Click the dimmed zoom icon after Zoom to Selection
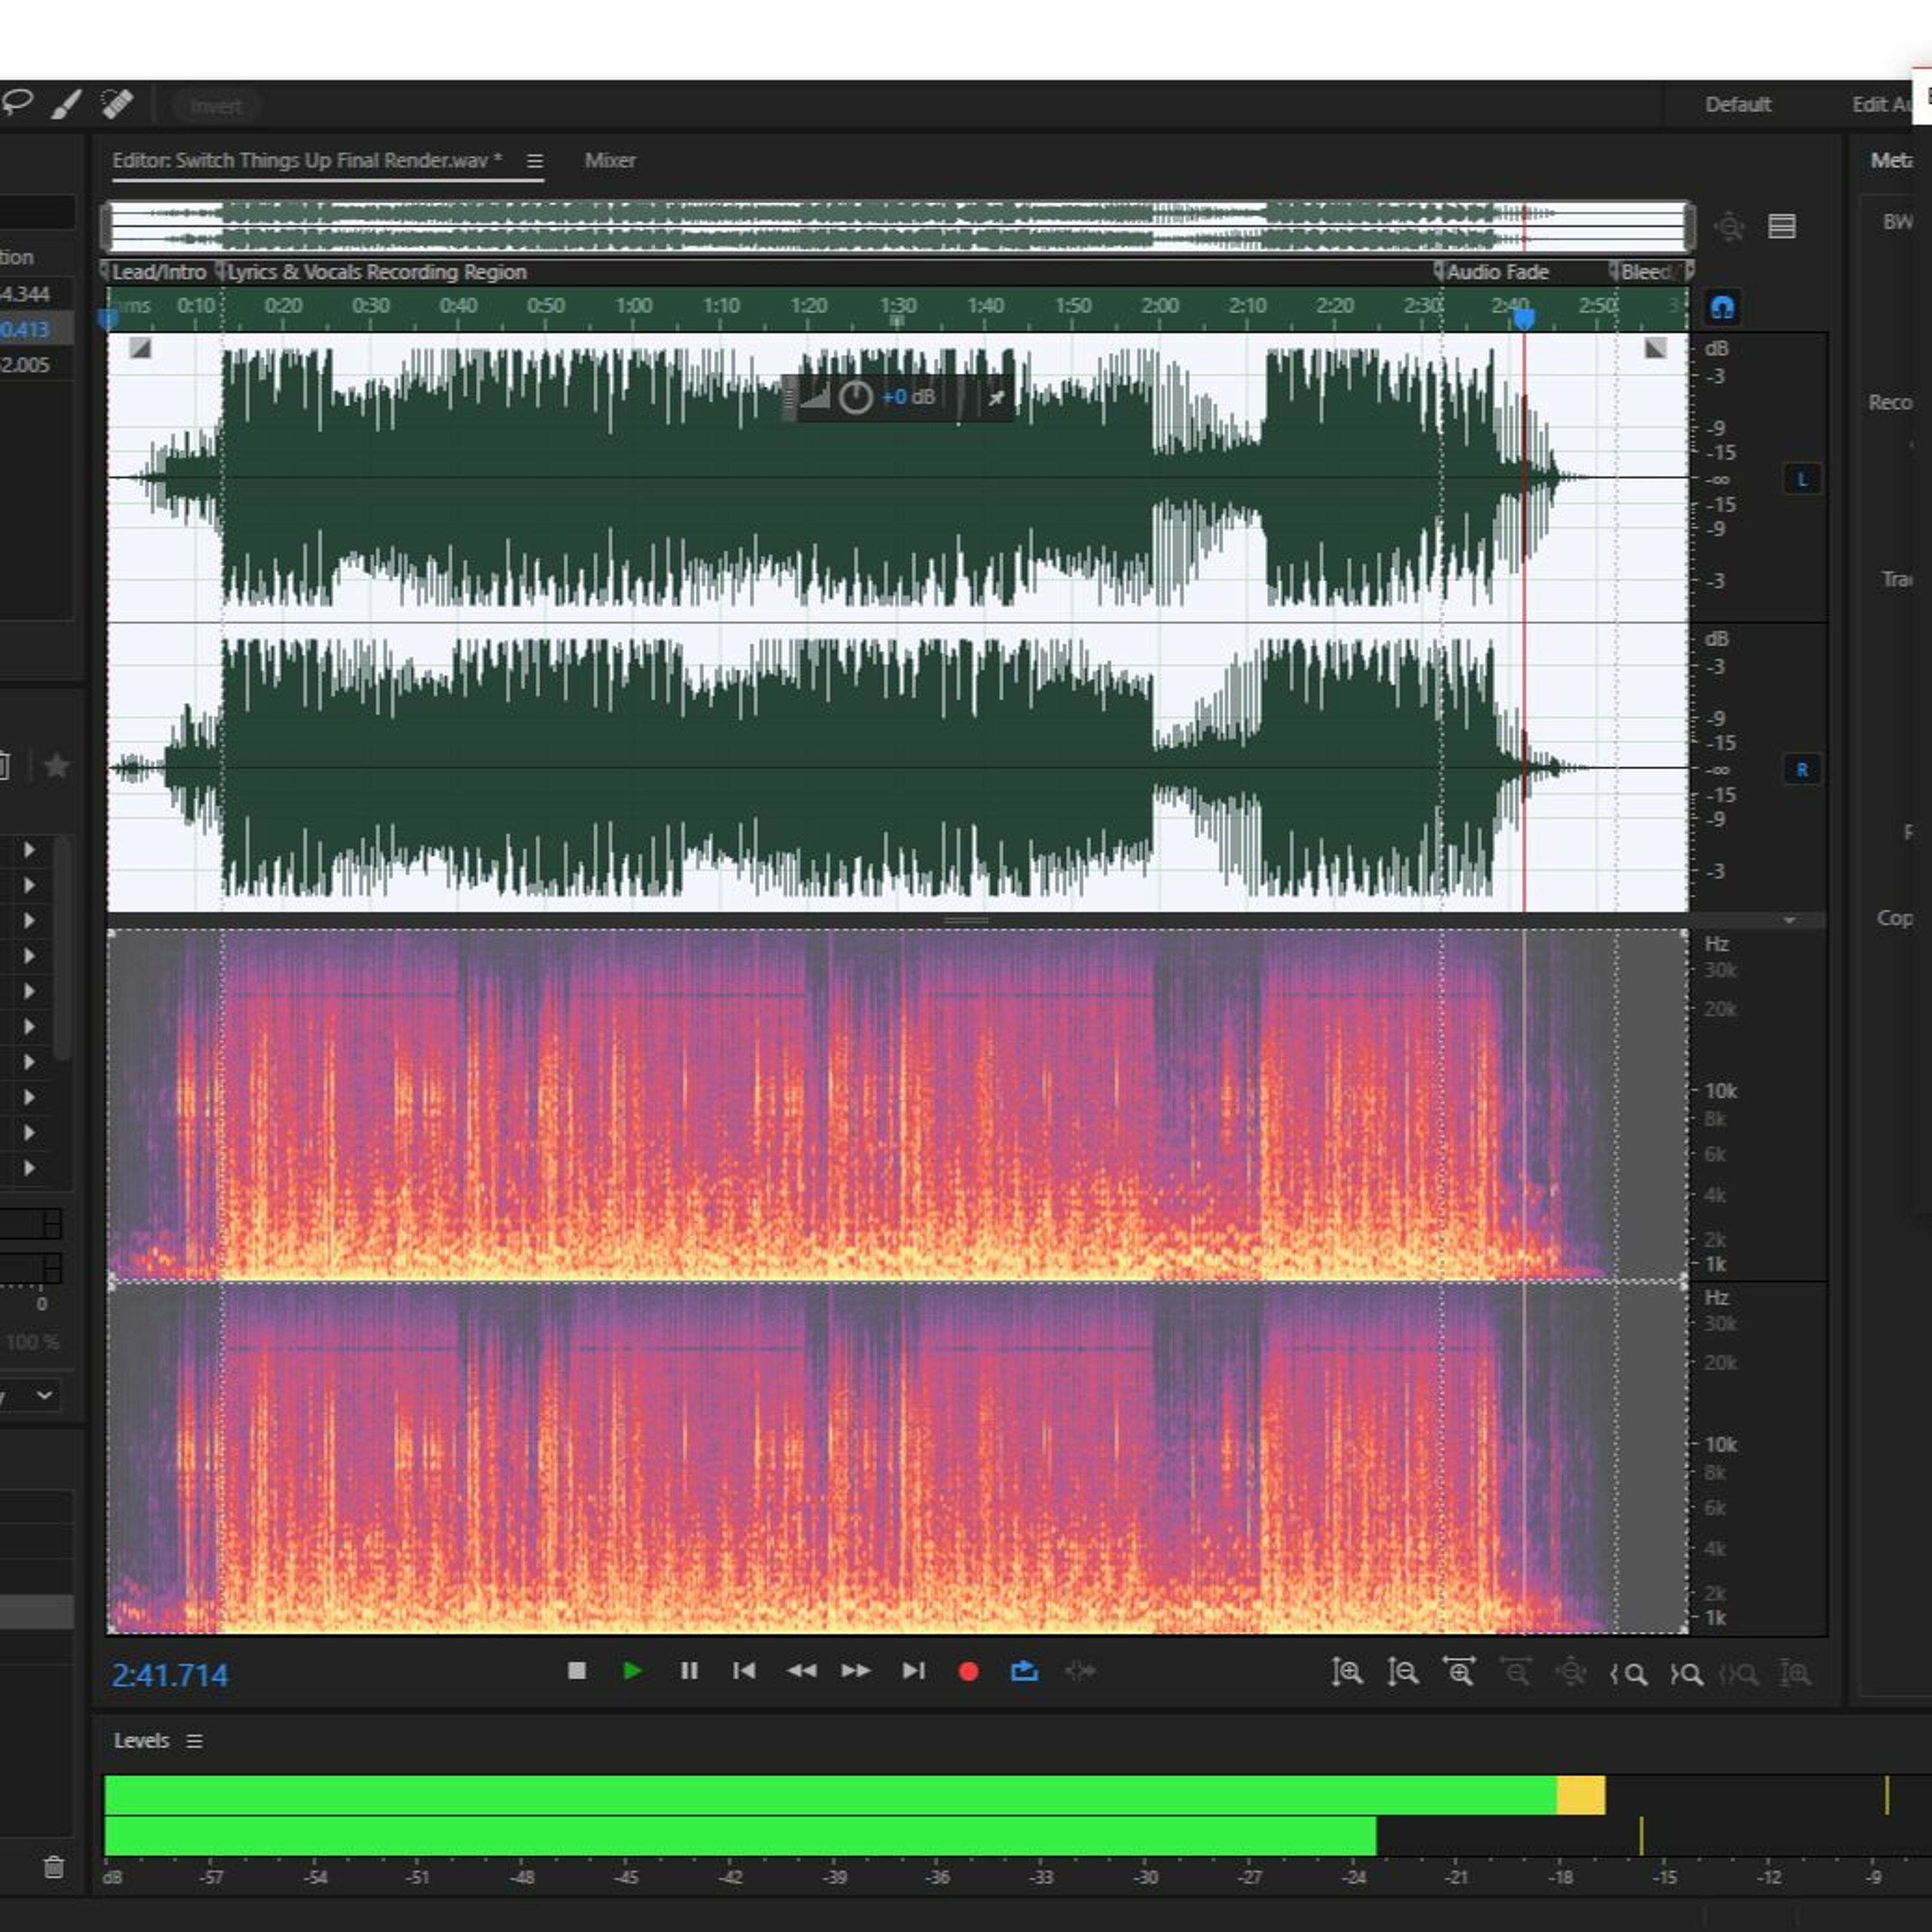 tap(1795, 1673)
